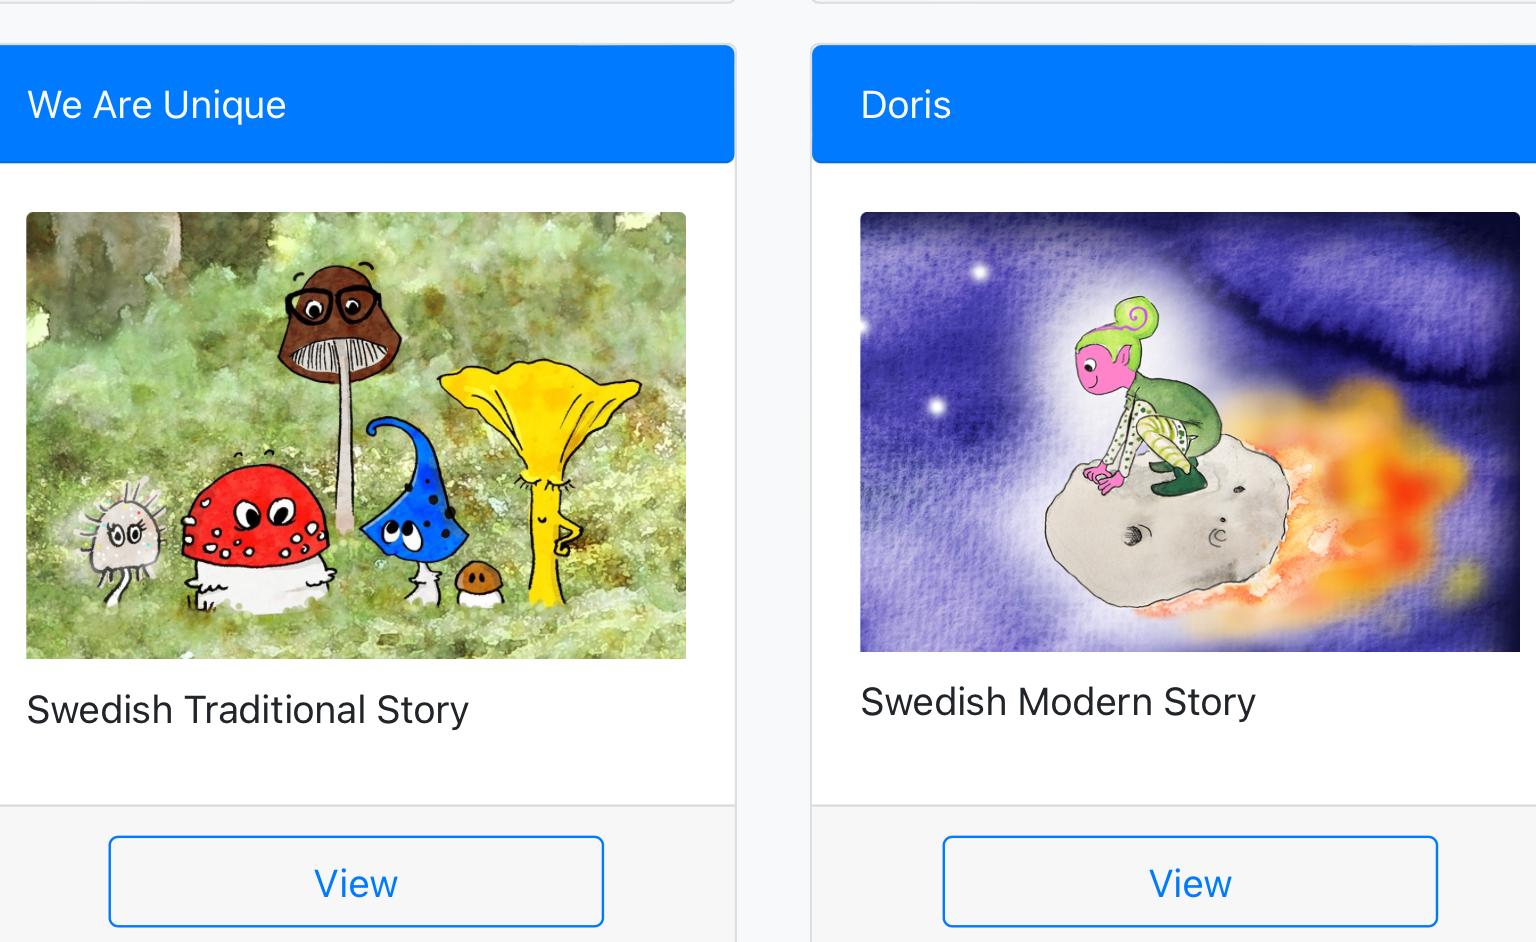Click the We Are Unique card title
1536x942 pixels.
pyautogui.click(x=157, y=105)
